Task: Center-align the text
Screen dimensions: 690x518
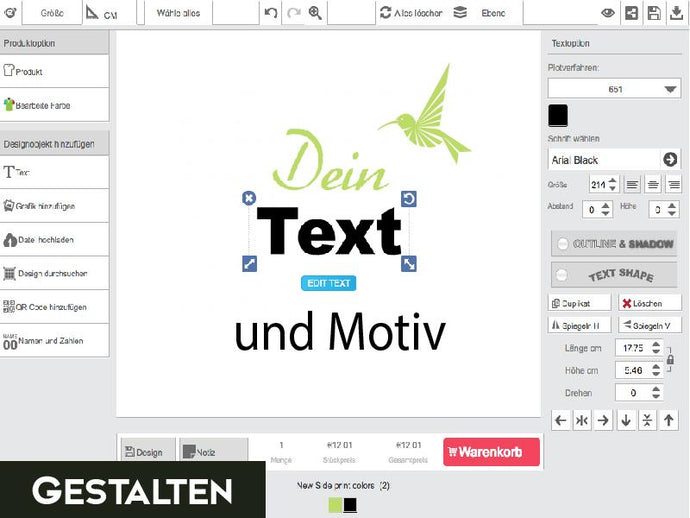Action: pos(653,185)
